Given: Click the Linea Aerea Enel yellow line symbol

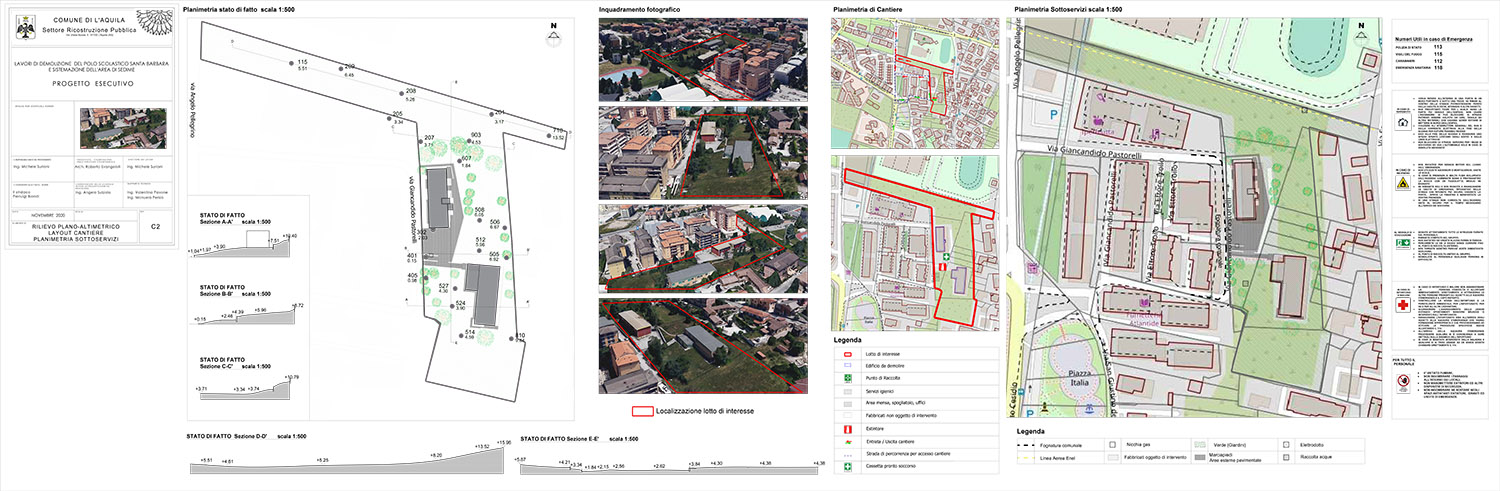Looking at the screenshot, I should [x=1028, y=458].
